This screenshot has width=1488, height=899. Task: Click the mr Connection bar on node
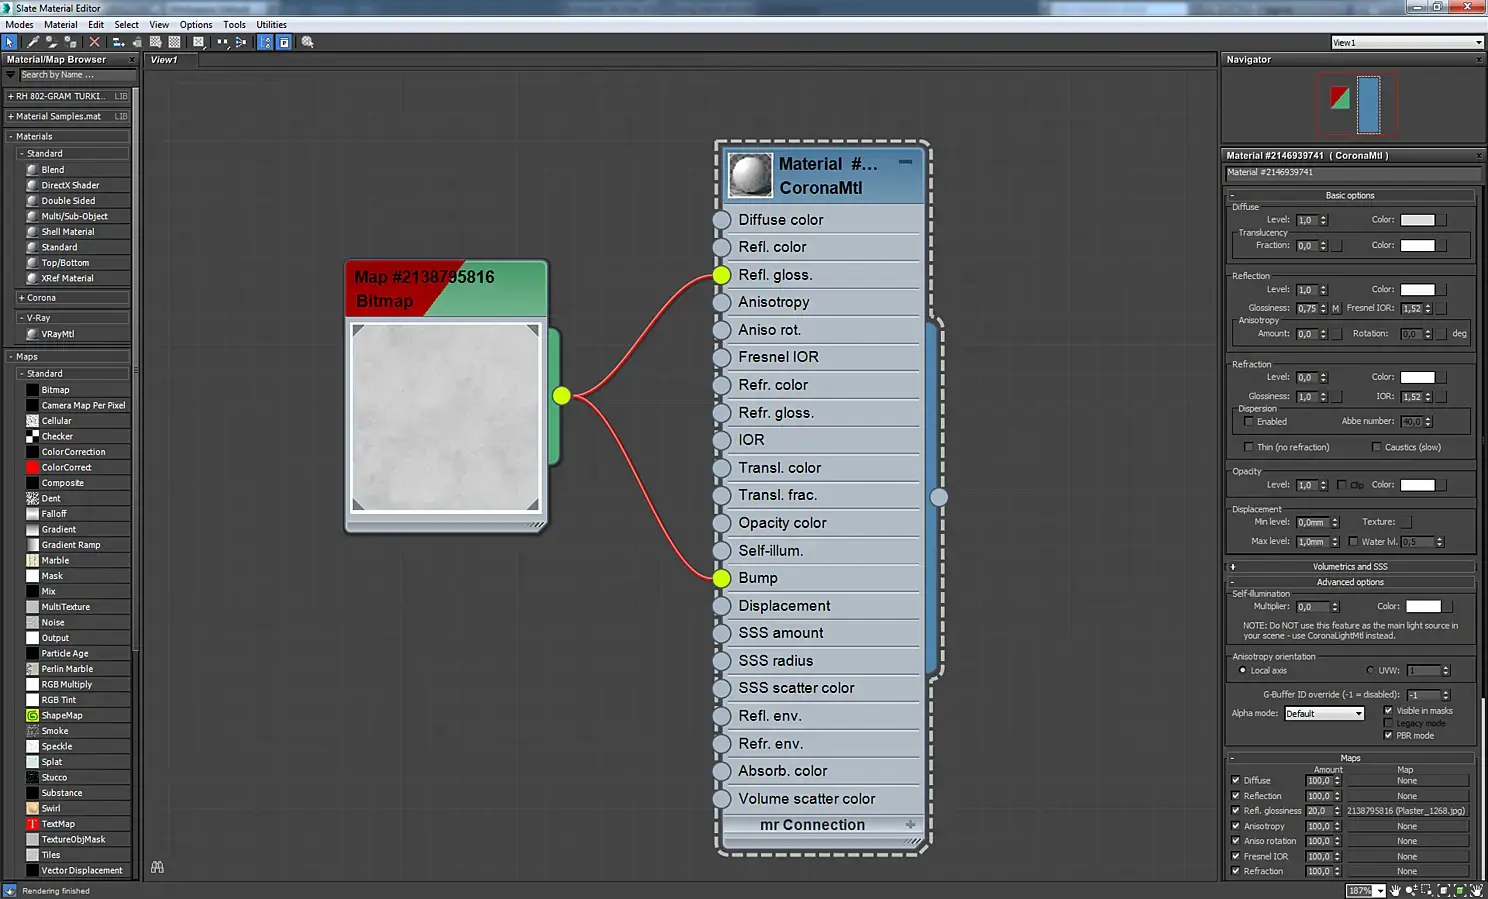point(822,825)
